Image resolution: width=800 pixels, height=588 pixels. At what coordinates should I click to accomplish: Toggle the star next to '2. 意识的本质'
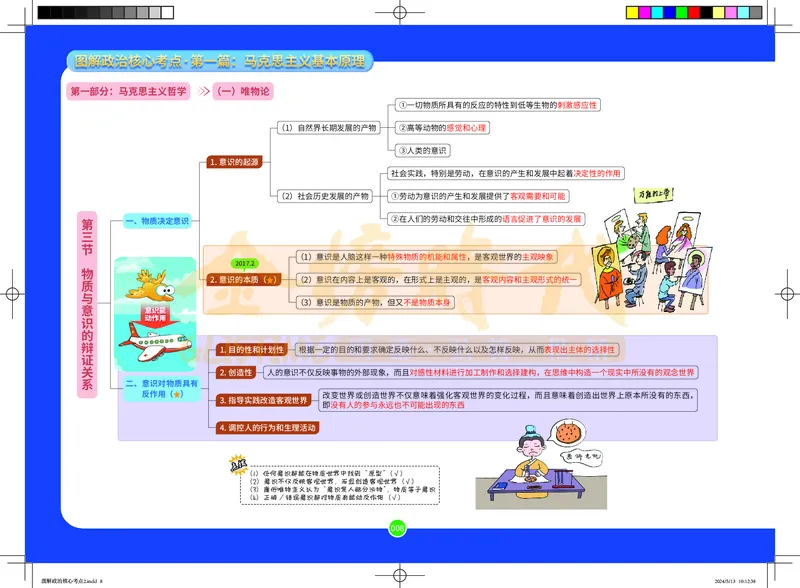[x=270, y=279]
